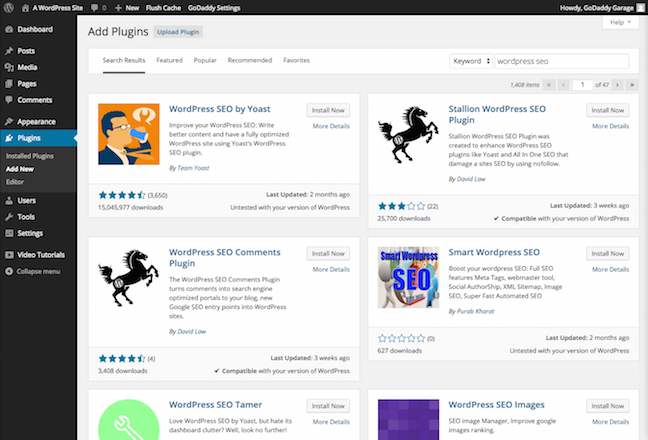Open plugin Editor submenu

coord(15,182)
